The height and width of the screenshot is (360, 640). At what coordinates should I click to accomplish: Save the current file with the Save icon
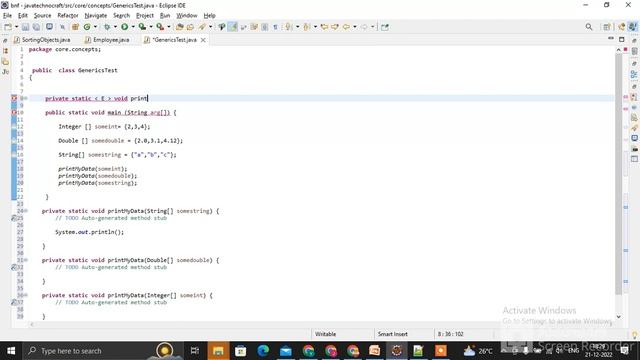point(25,27)
